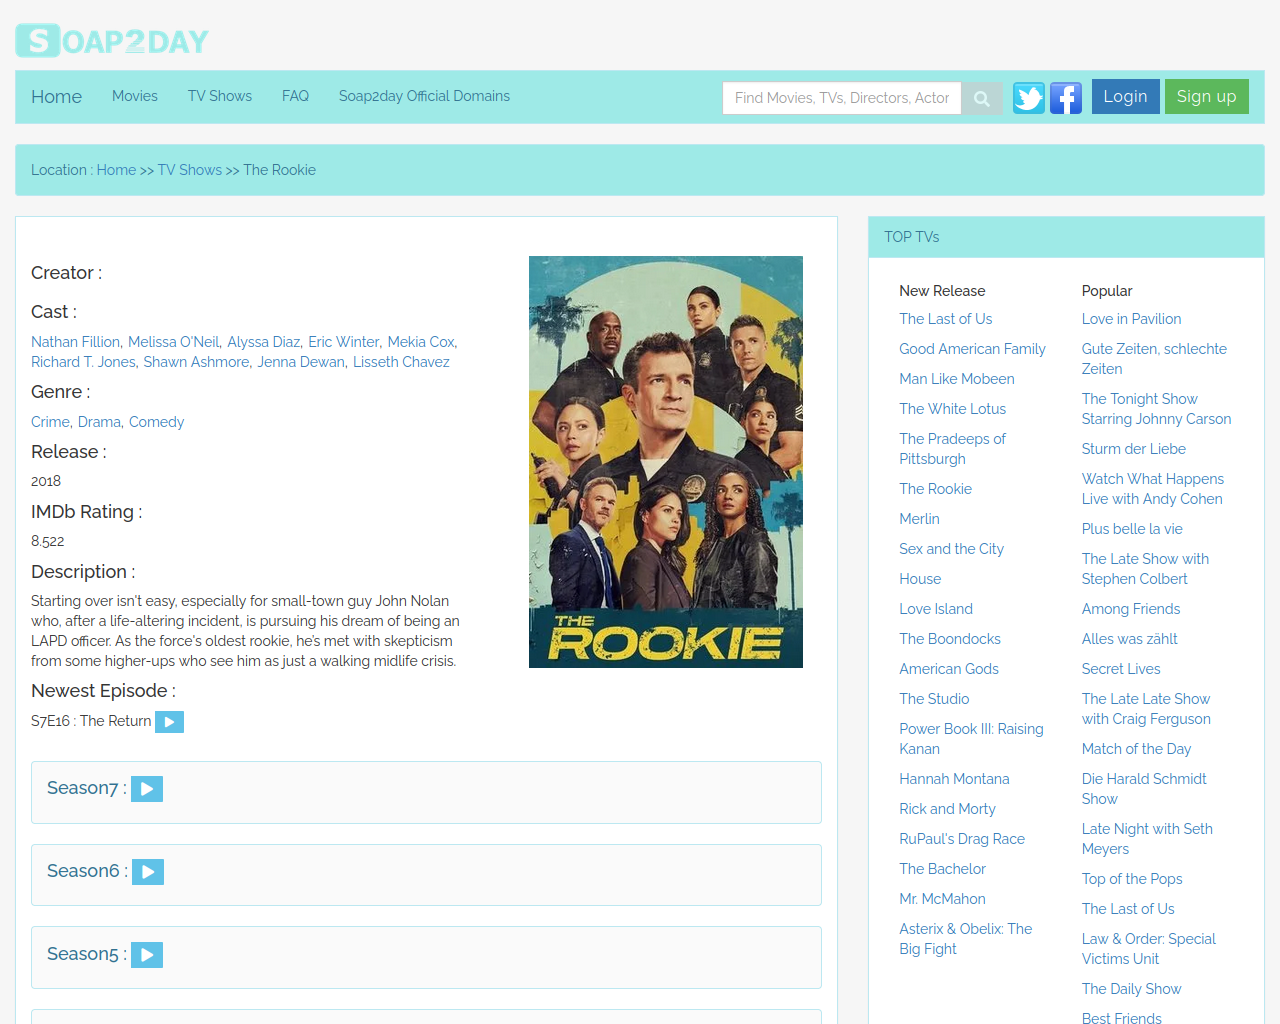1280x1024 pixels.
Task: Click the Season7 play icon
Action: [147, 789]
